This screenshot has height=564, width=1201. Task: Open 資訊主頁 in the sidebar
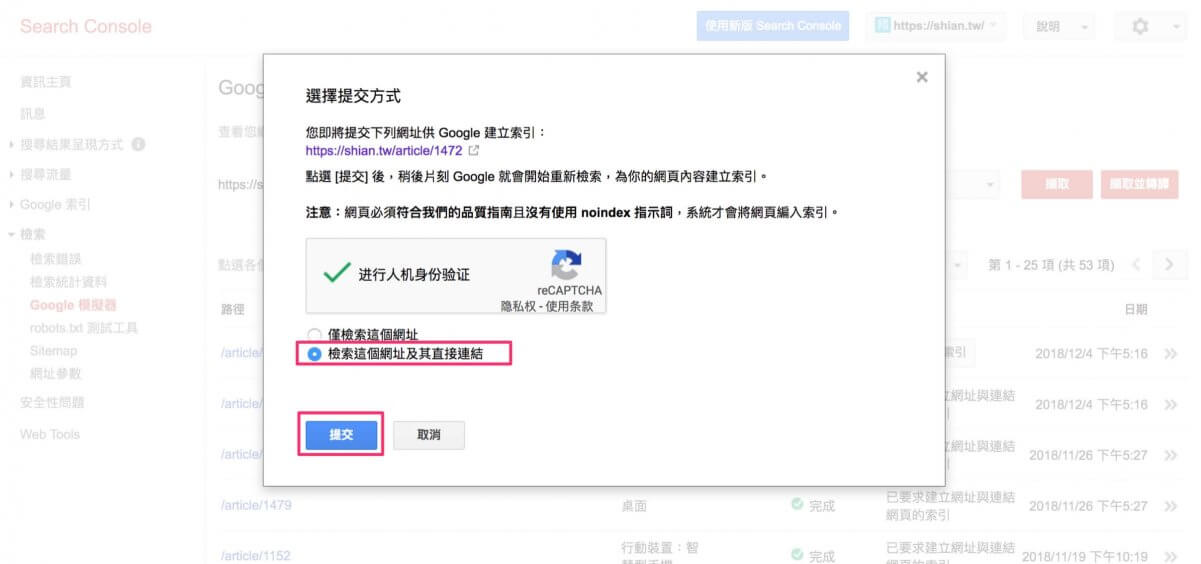pos(46,81)
